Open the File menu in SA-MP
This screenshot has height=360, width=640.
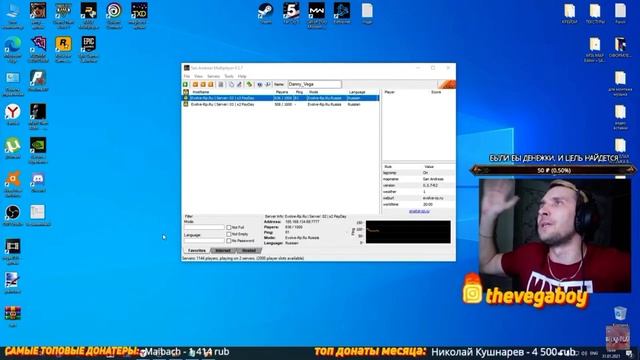187,76
